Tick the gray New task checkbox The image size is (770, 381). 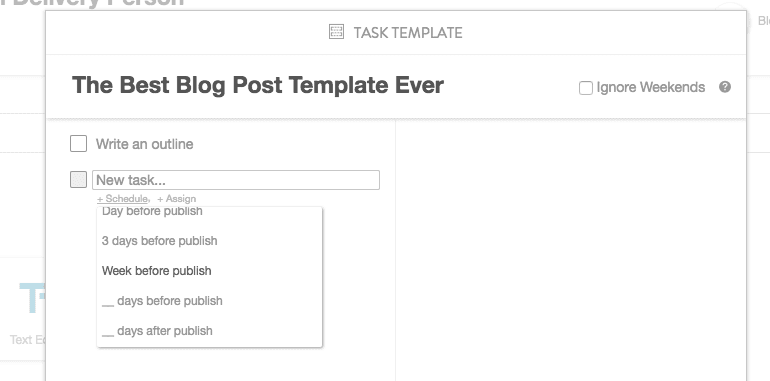(79, 180)
